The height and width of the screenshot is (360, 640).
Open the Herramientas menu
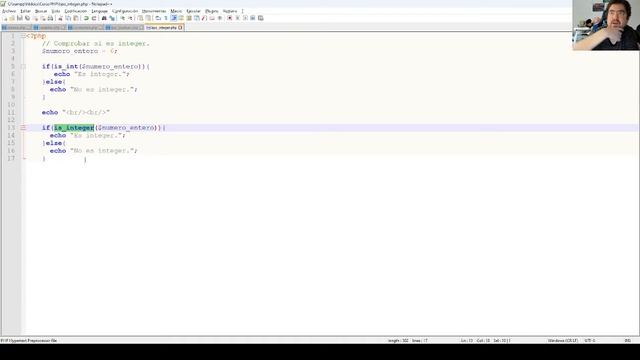154,11
